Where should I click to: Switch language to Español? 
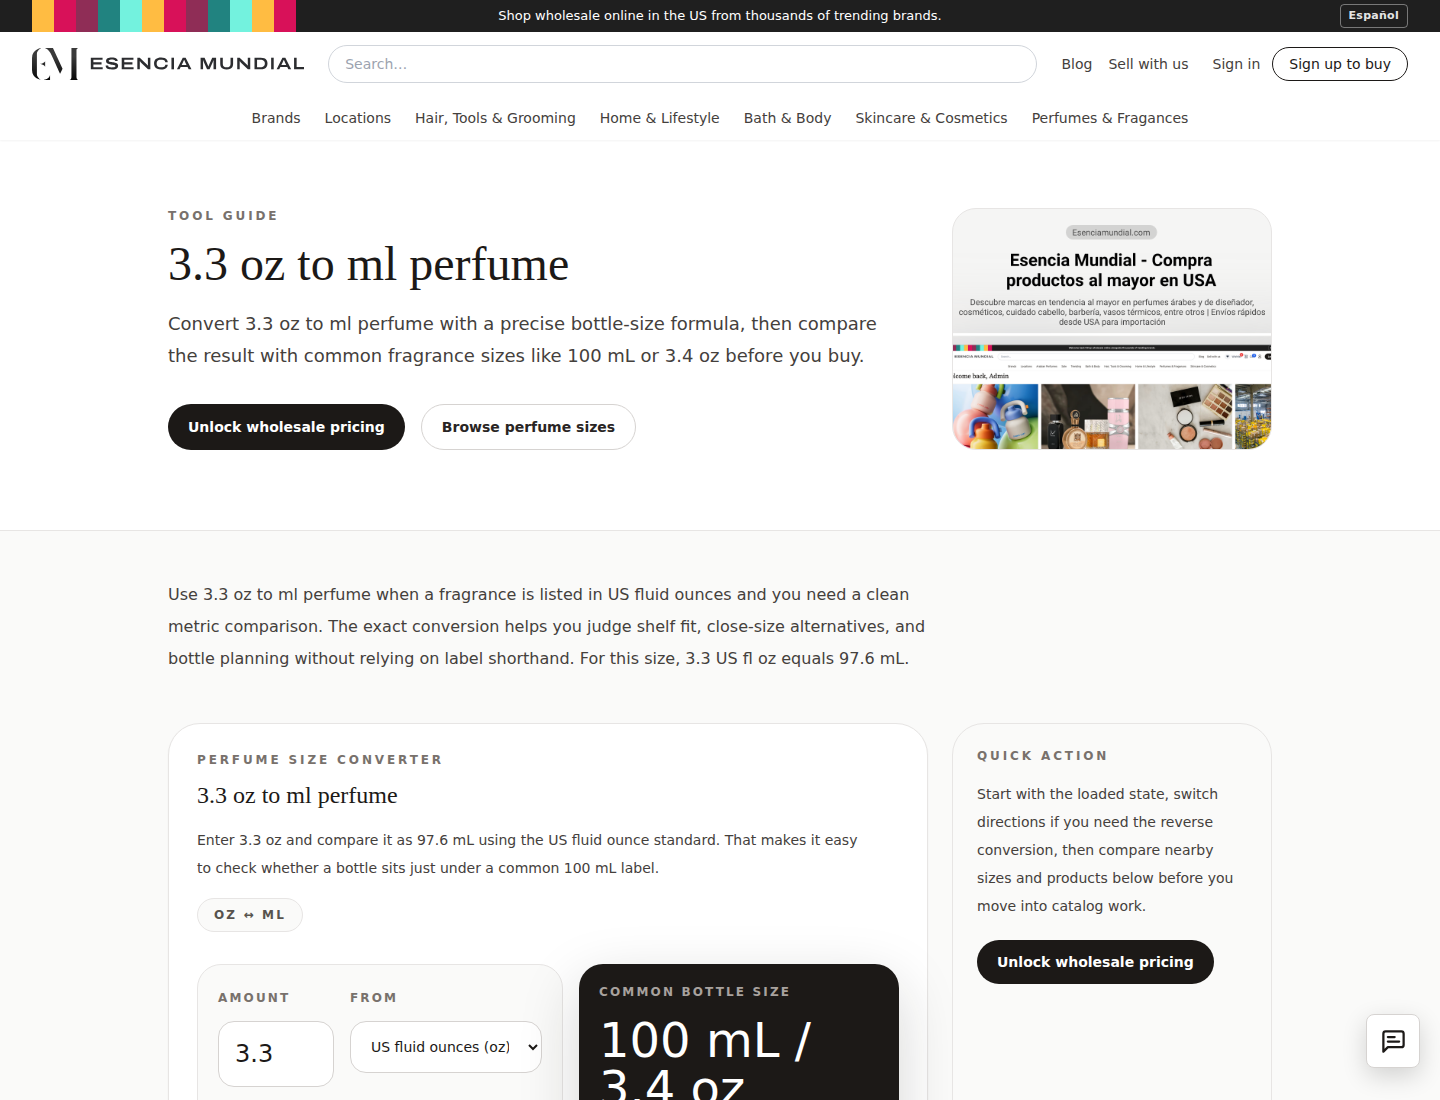point(1373,15)
